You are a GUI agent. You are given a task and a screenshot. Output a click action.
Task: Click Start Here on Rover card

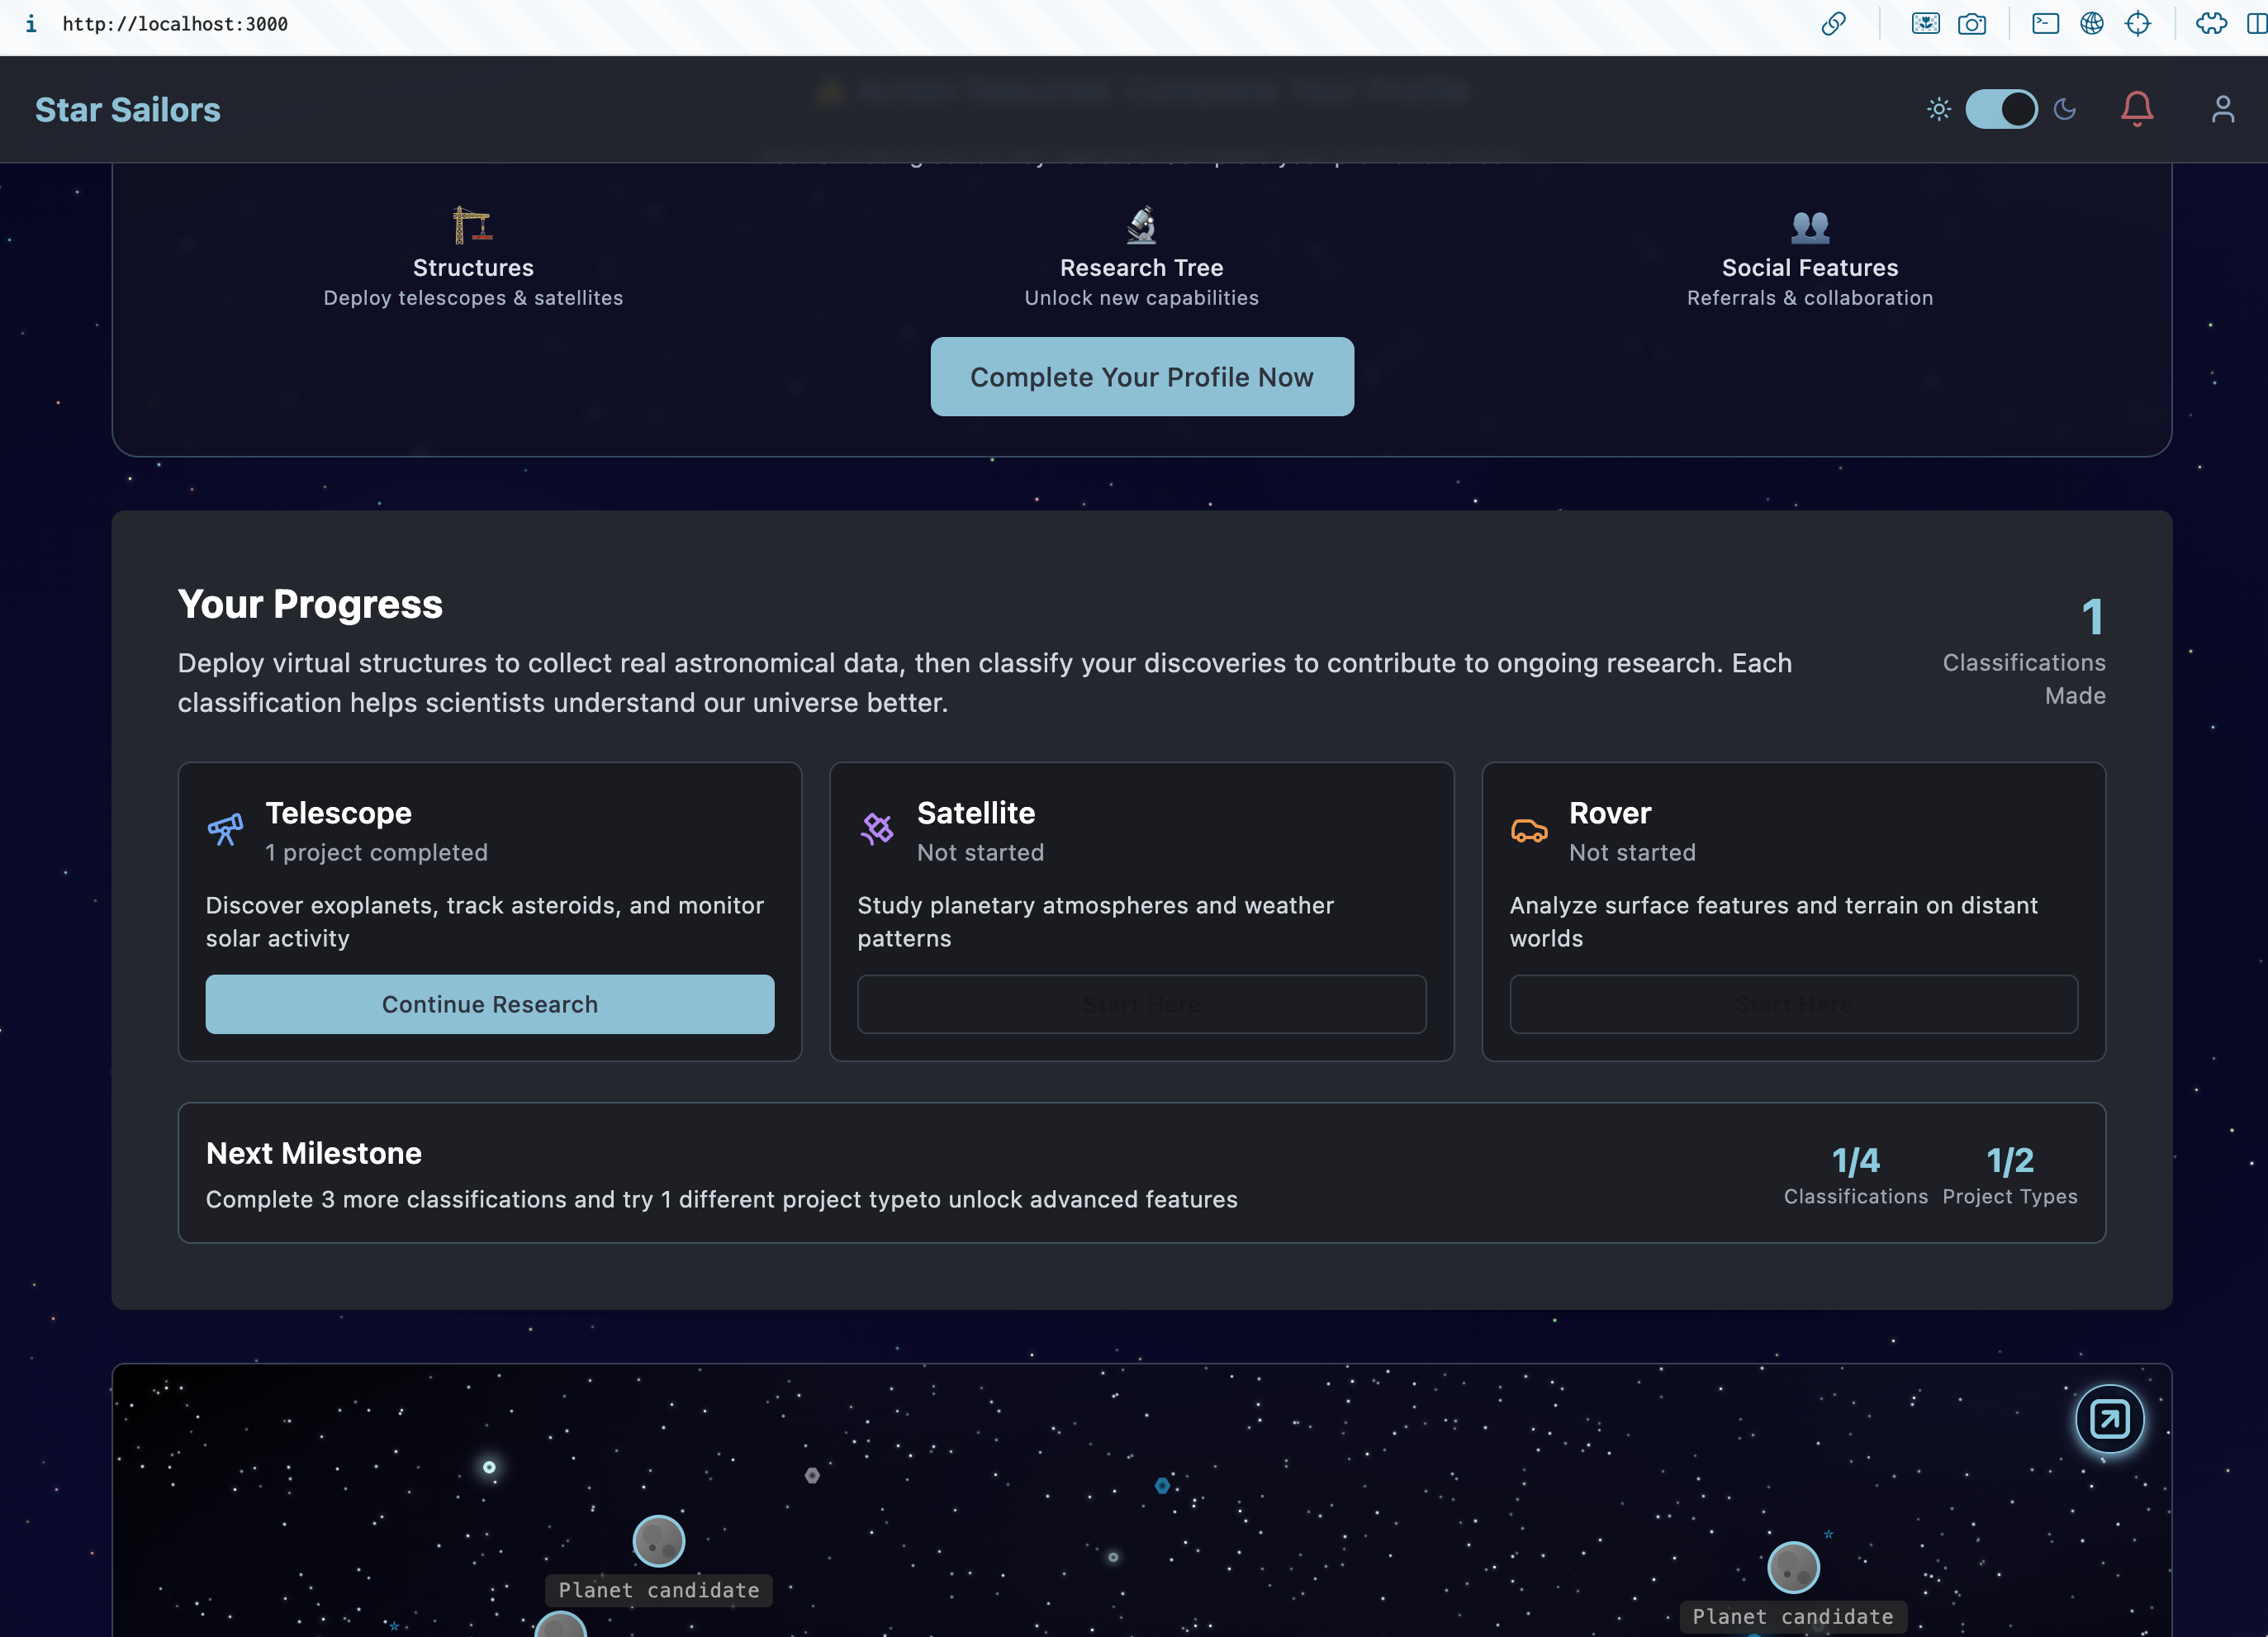click(1793, 1004)
